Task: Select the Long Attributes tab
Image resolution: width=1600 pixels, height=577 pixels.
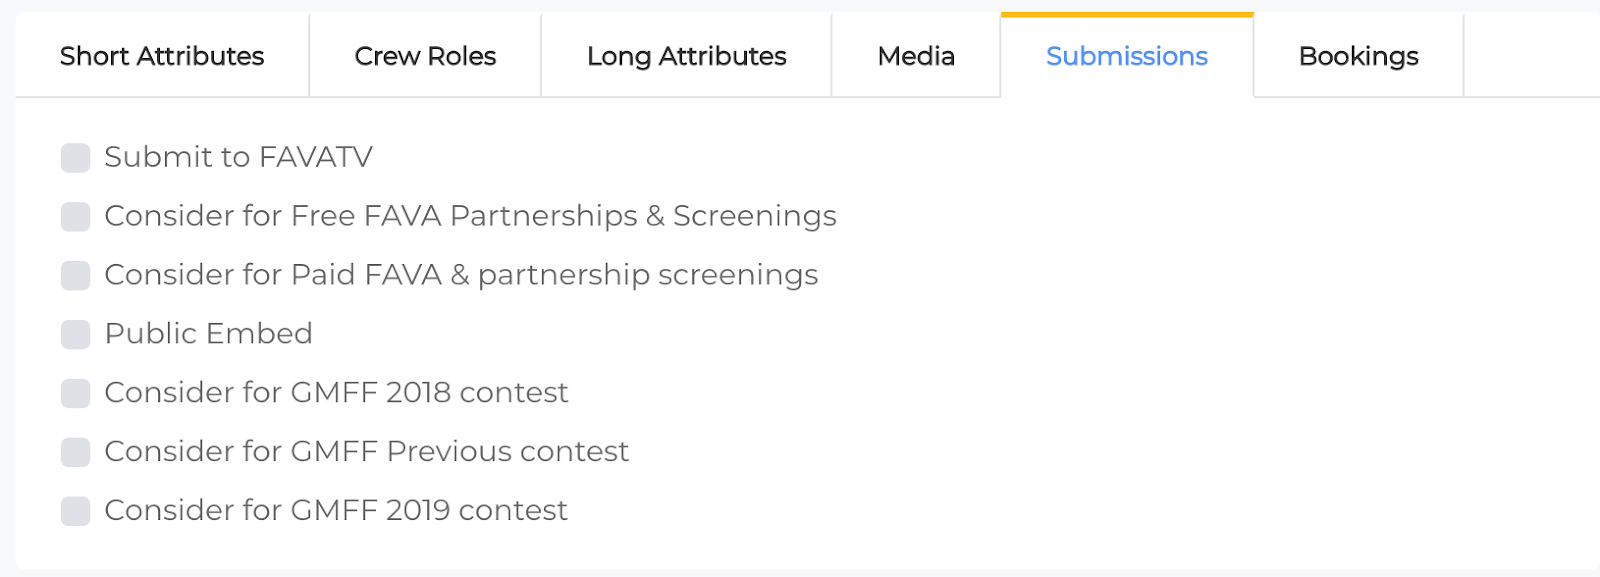Action: click(x=686, y=56)
